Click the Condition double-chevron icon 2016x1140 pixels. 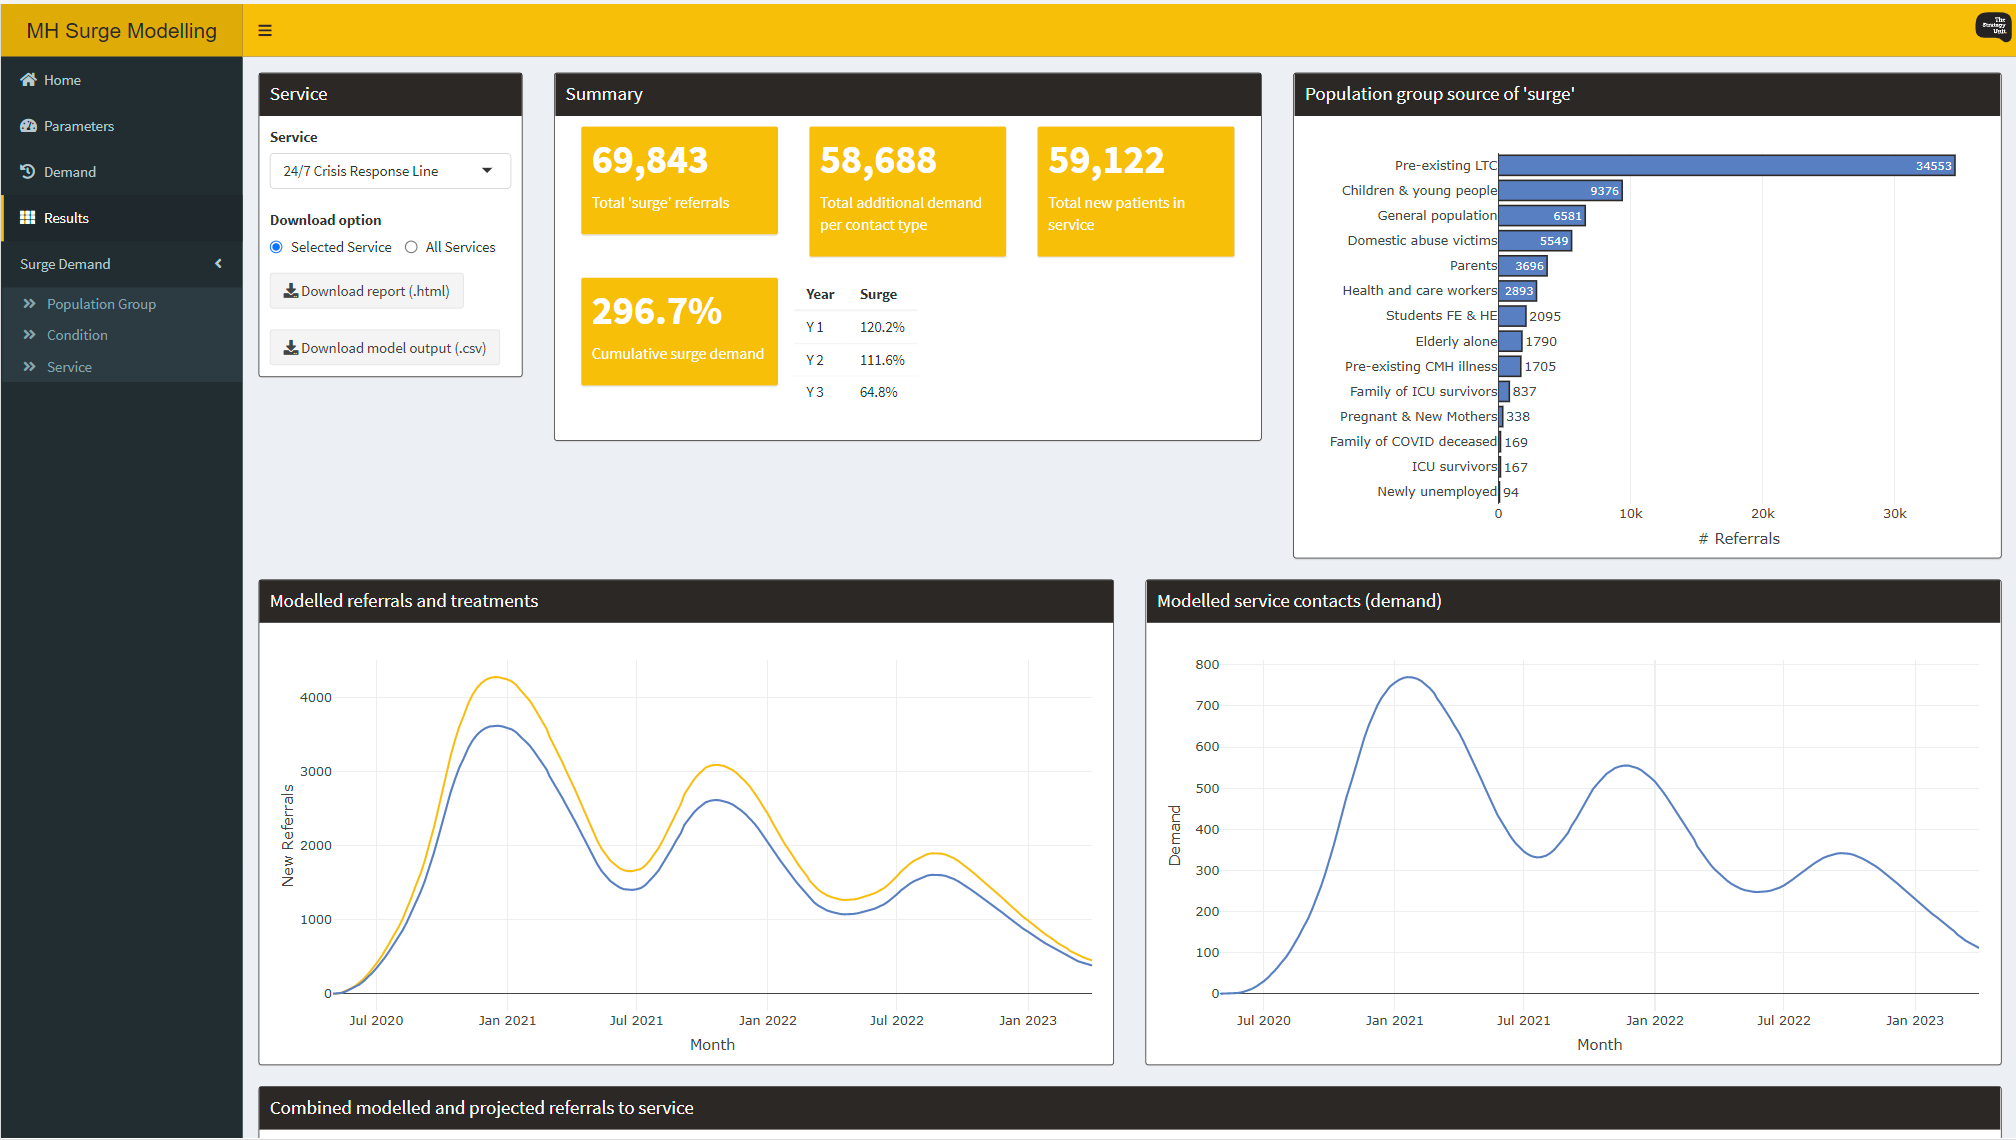click(30, 335)
